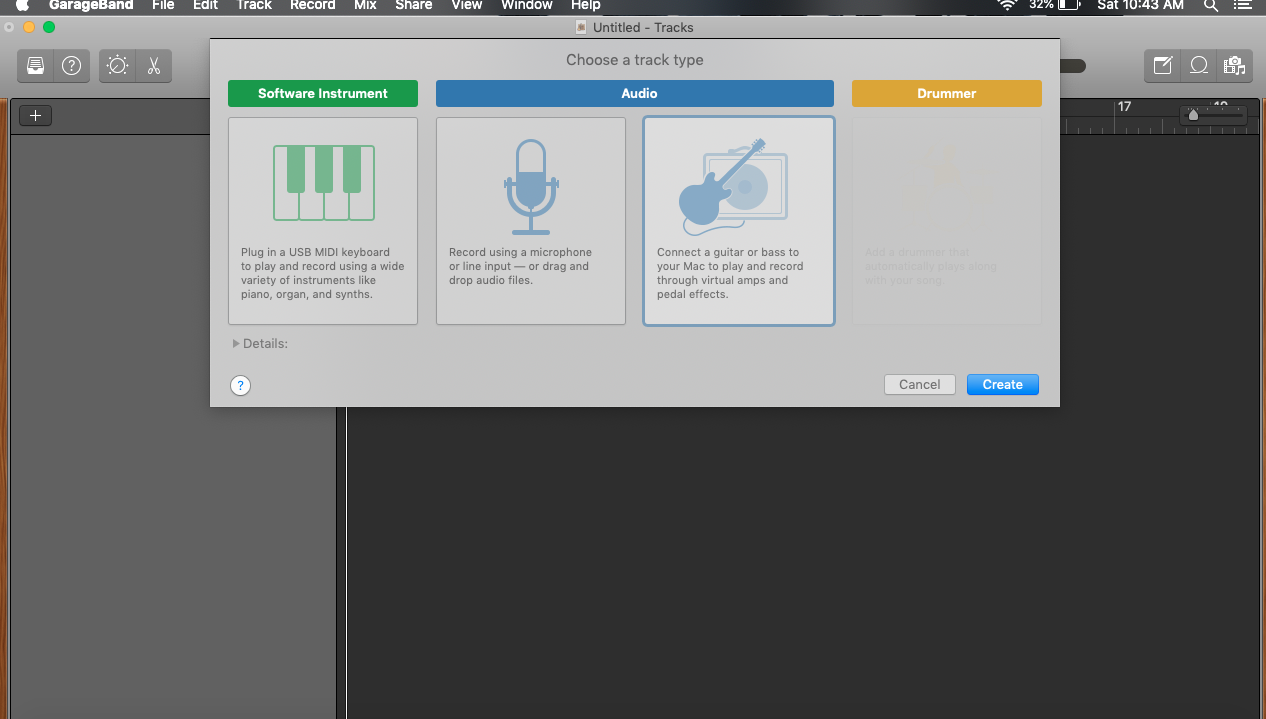Open the Window menu
1266x719 pixels.
click(527, 5)
